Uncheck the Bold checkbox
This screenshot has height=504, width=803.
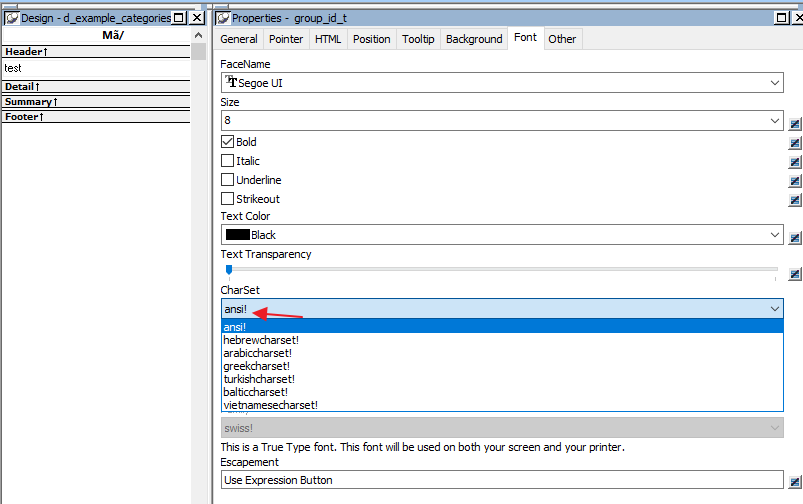point(227,142)
